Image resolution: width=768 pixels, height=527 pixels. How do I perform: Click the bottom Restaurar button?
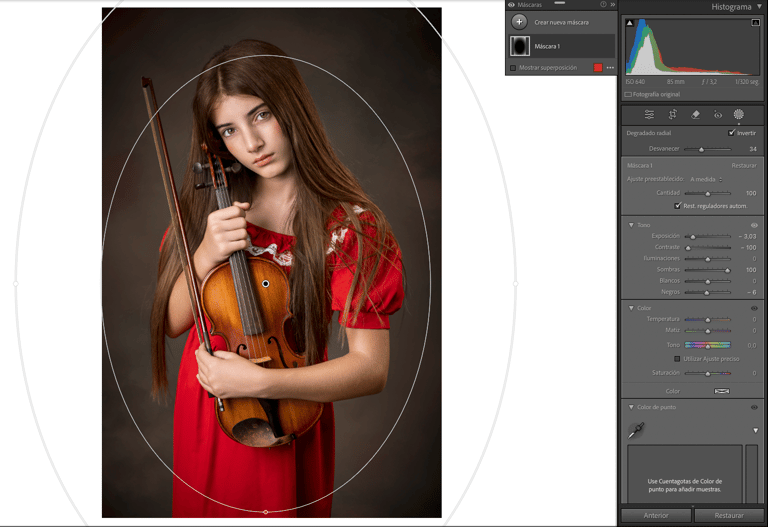pyautogui.click(x=729, y=515)
